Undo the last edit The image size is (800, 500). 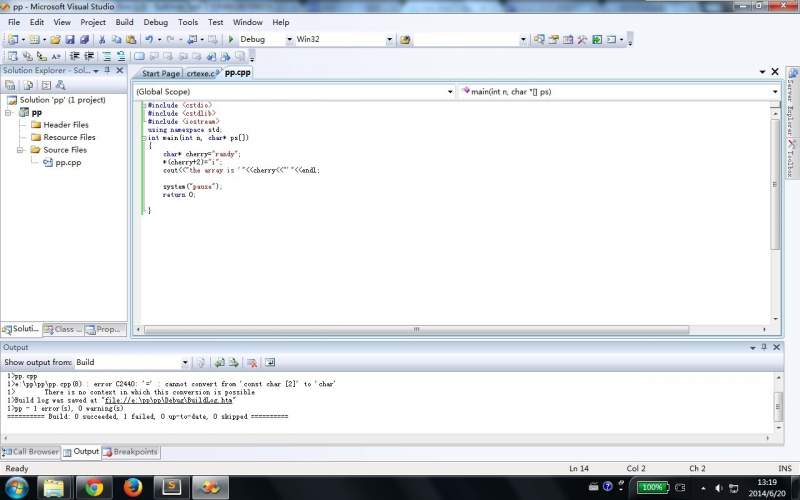coord(149,39)
